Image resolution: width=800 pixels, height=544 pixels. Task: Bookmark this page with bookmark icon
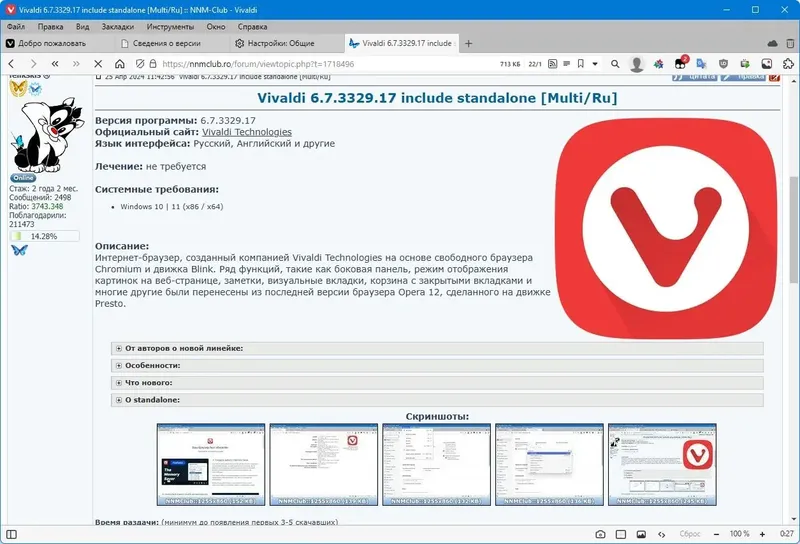pyautogui.click(x=581, y=64)
